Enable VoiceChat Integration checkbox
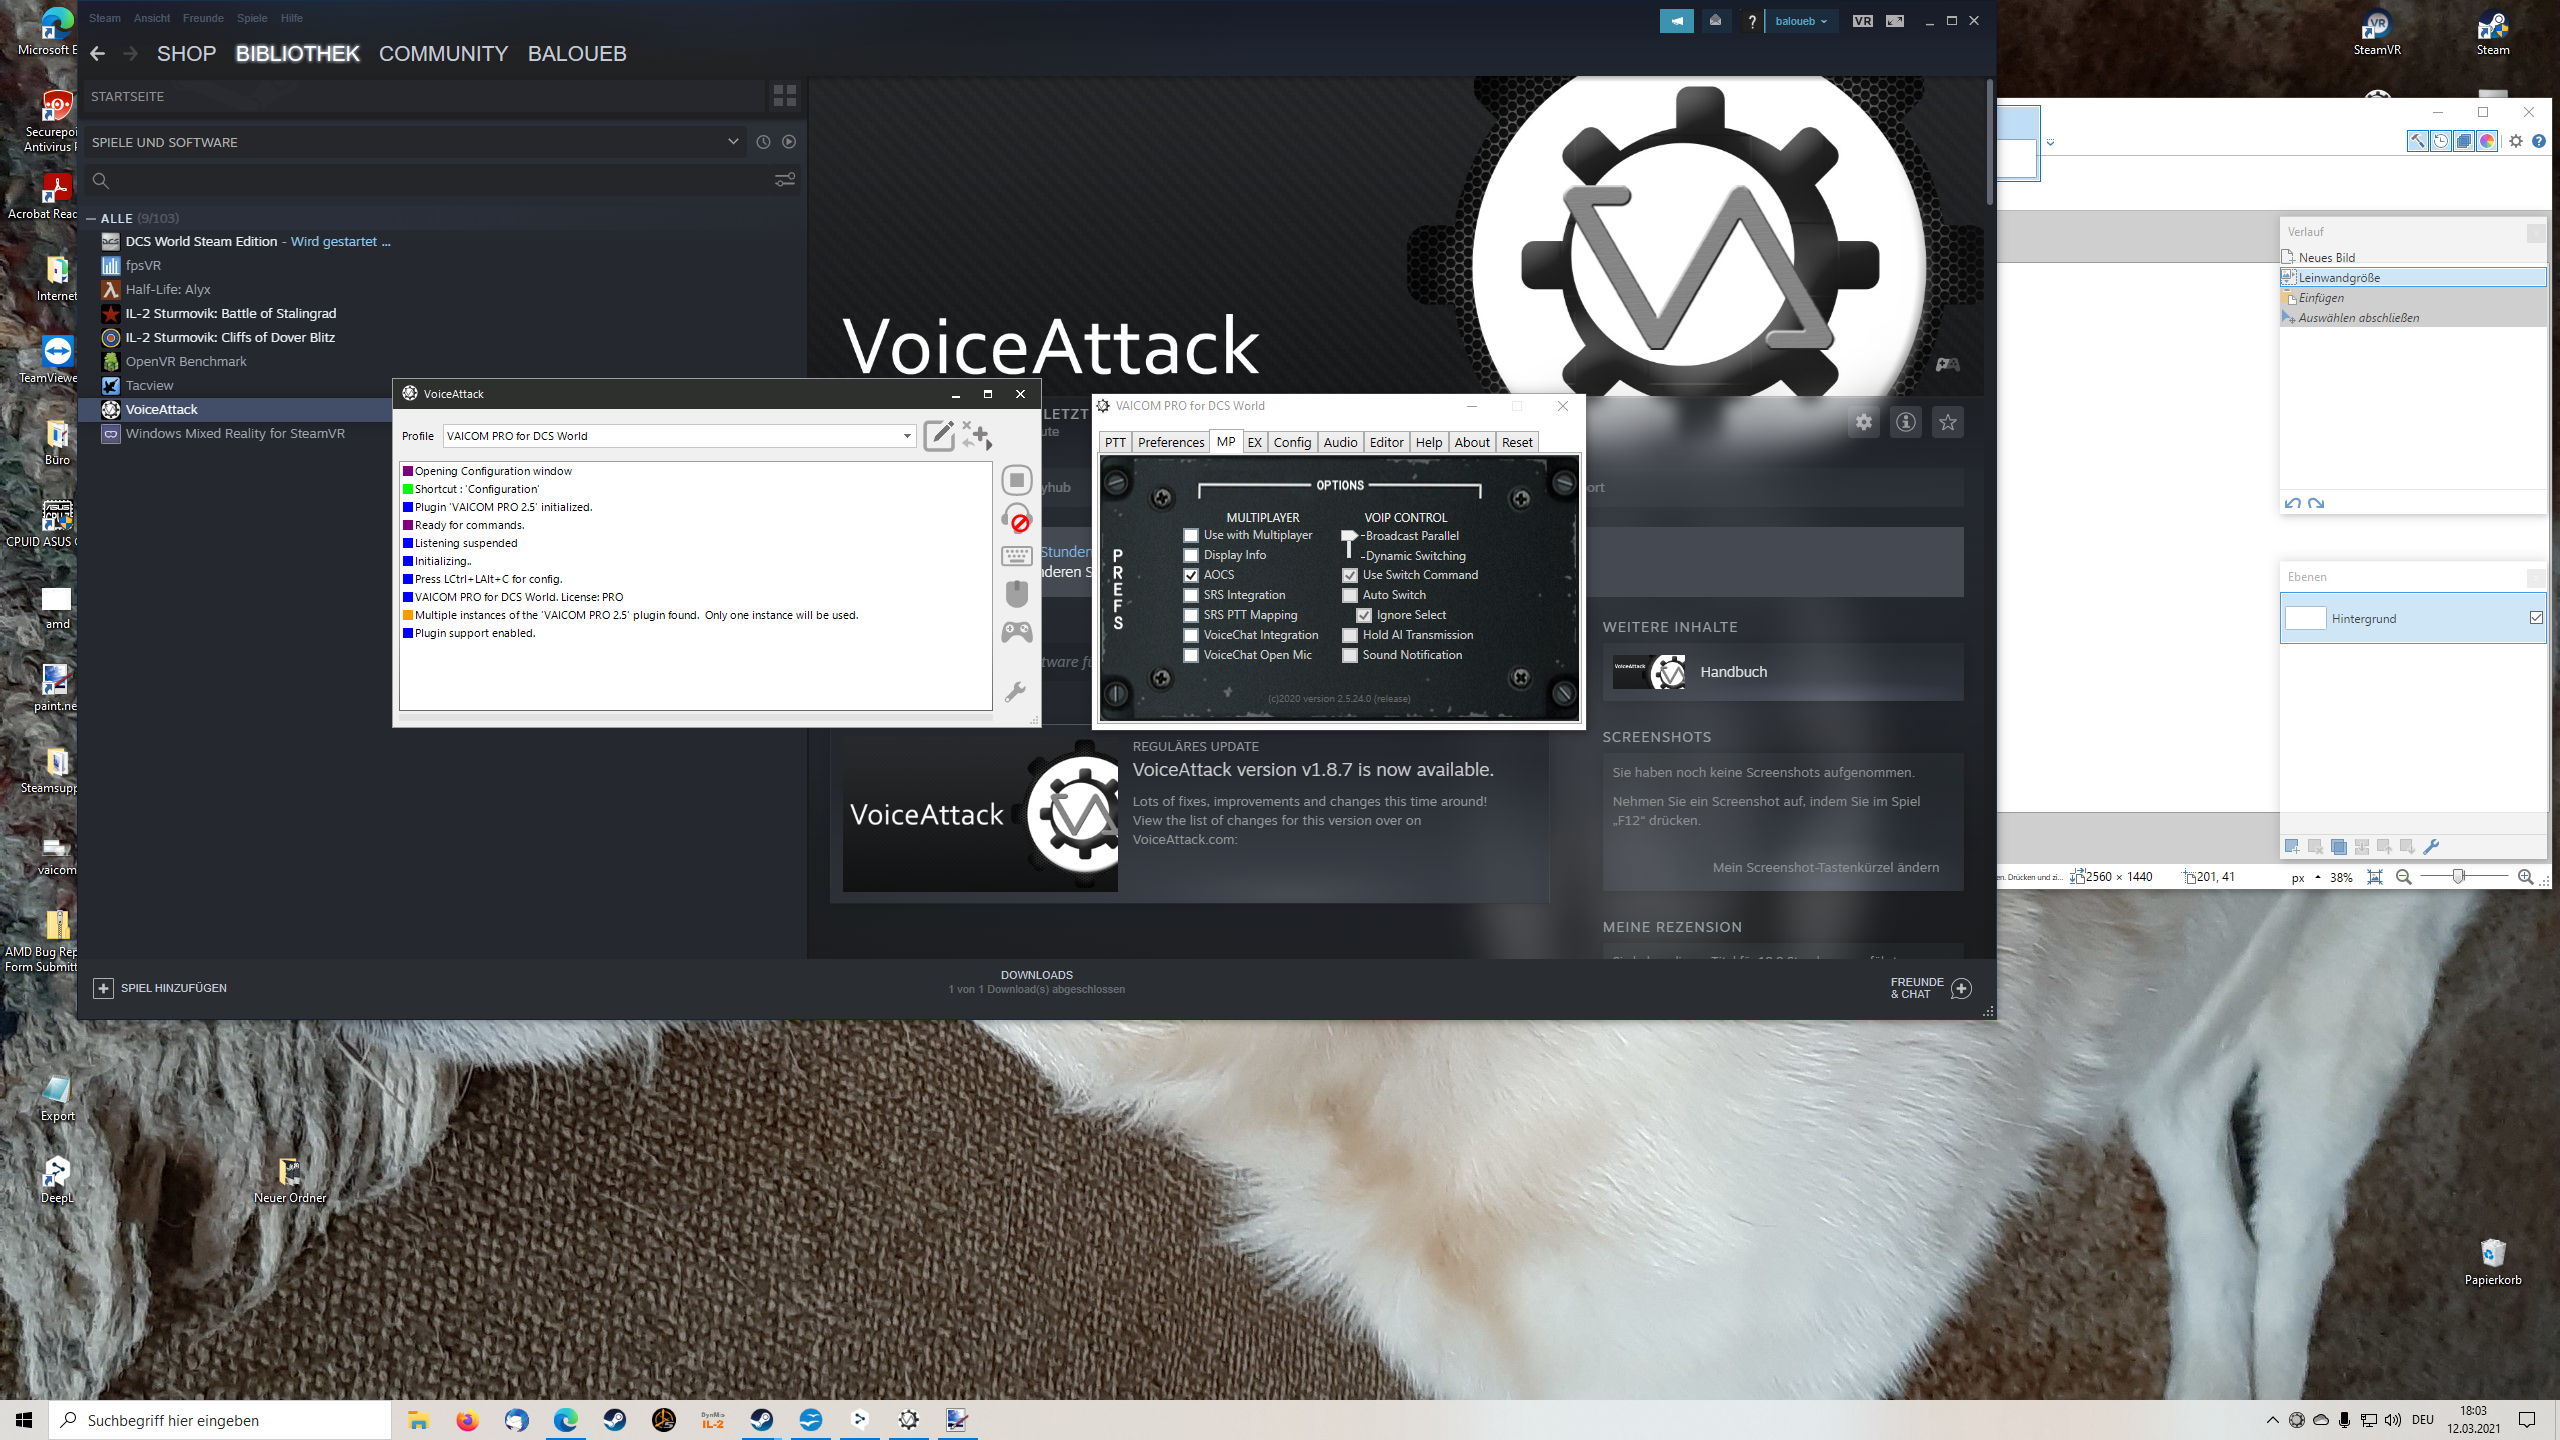The height and width of the screenshot is (1440, 2560). pyautogui.click(x=1191, y=635)
